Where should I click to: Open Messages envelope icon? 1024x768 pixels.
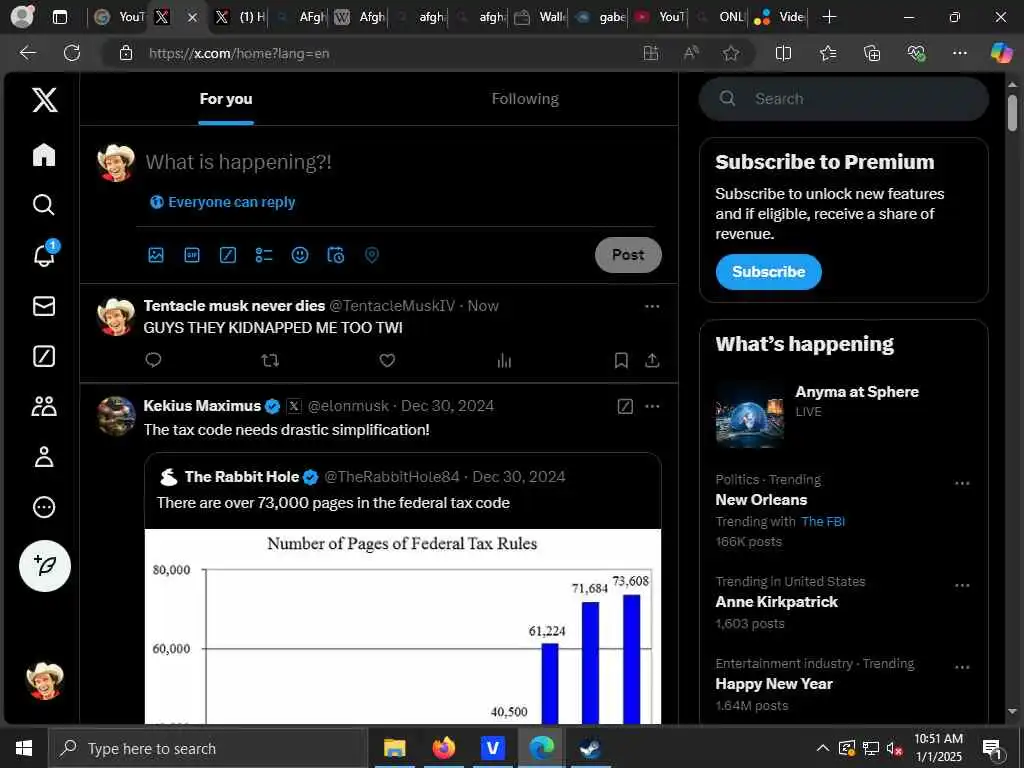[44, 306]
